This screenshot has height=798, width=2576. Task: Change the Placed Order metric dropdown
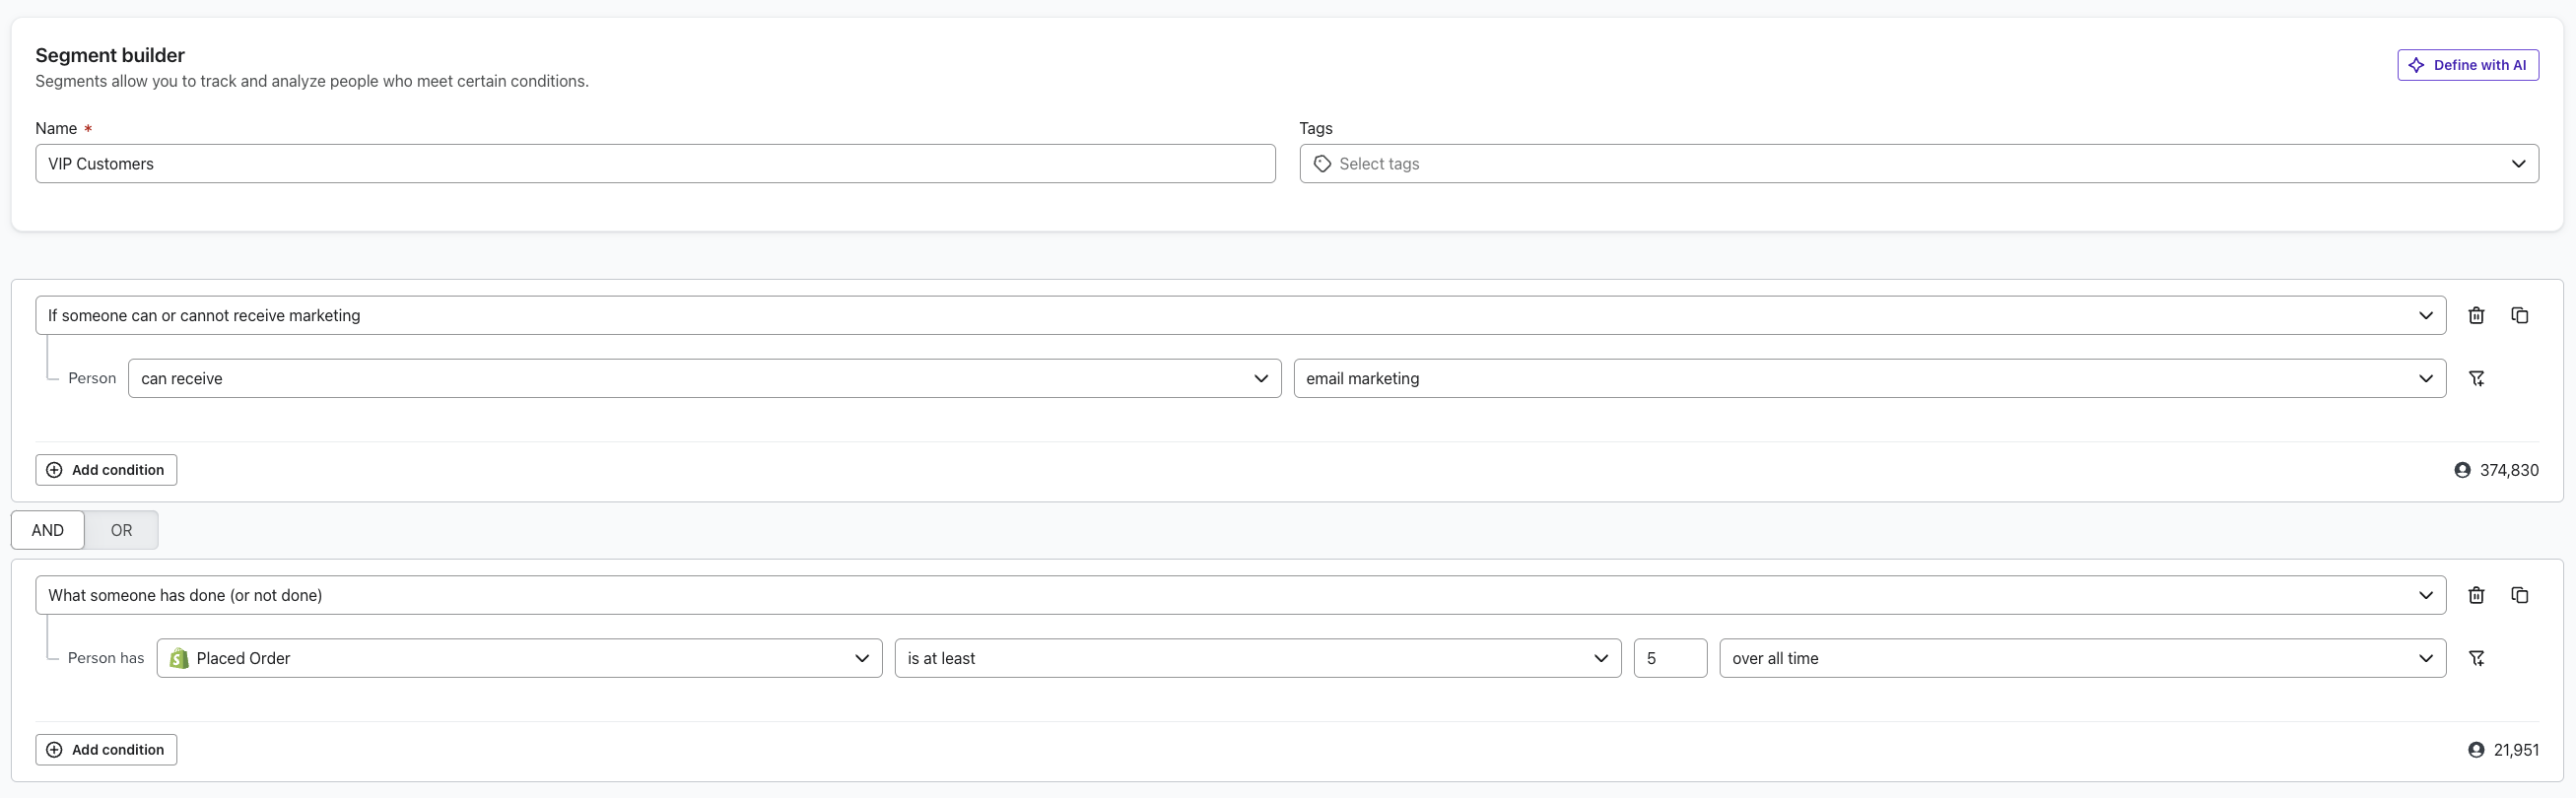[x=518, y=658]
